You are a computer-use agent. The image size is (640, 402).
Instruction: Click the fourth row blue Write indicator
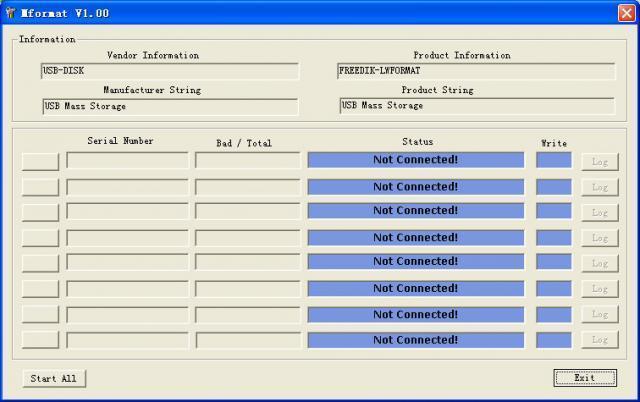(x=553, y=238)
